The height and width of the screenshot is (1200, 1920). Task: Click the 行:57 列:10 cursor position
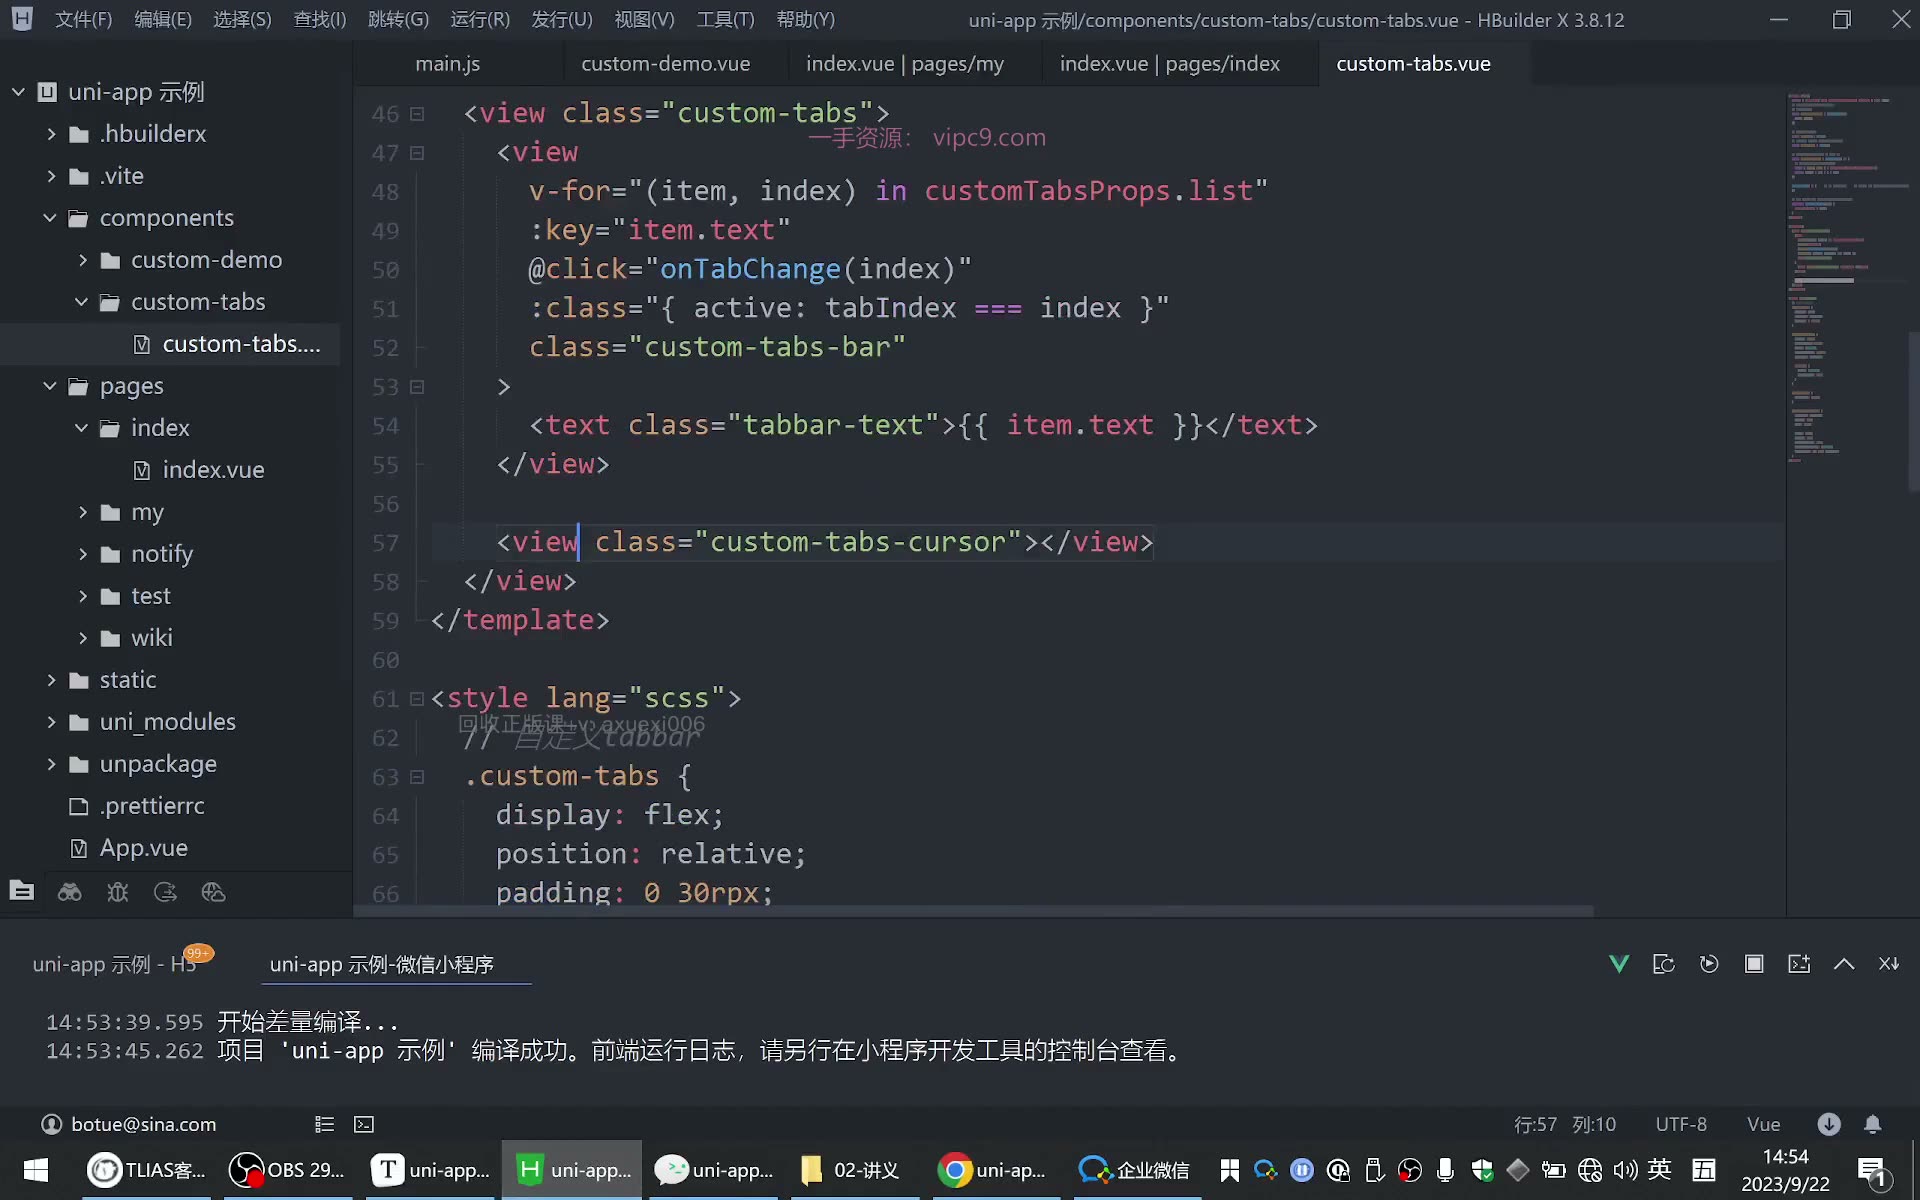[x=1565, y=1124]
